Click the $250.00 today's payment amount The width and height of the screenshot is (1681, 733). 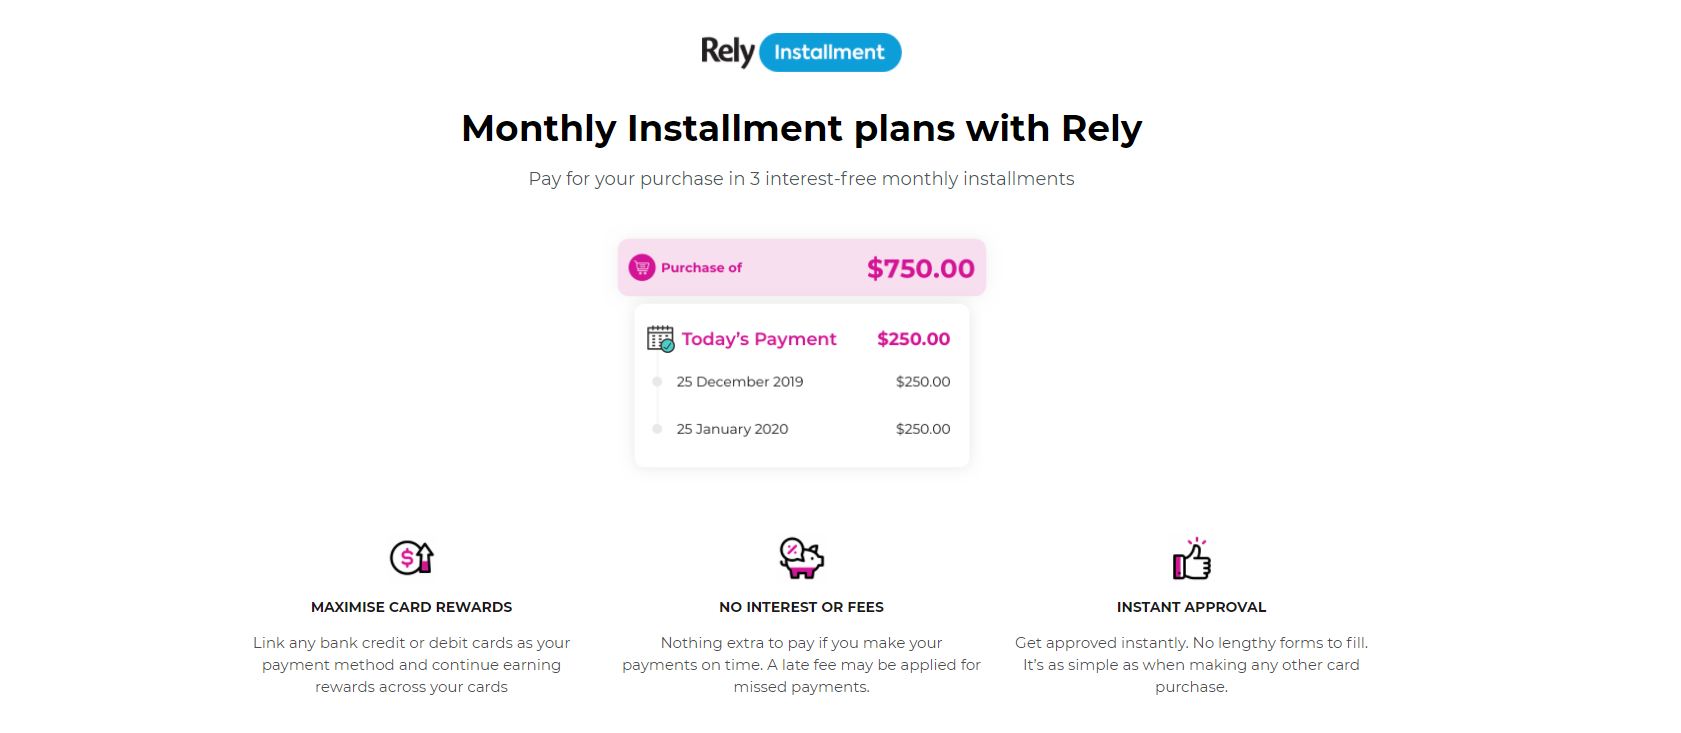pos(913,339)
